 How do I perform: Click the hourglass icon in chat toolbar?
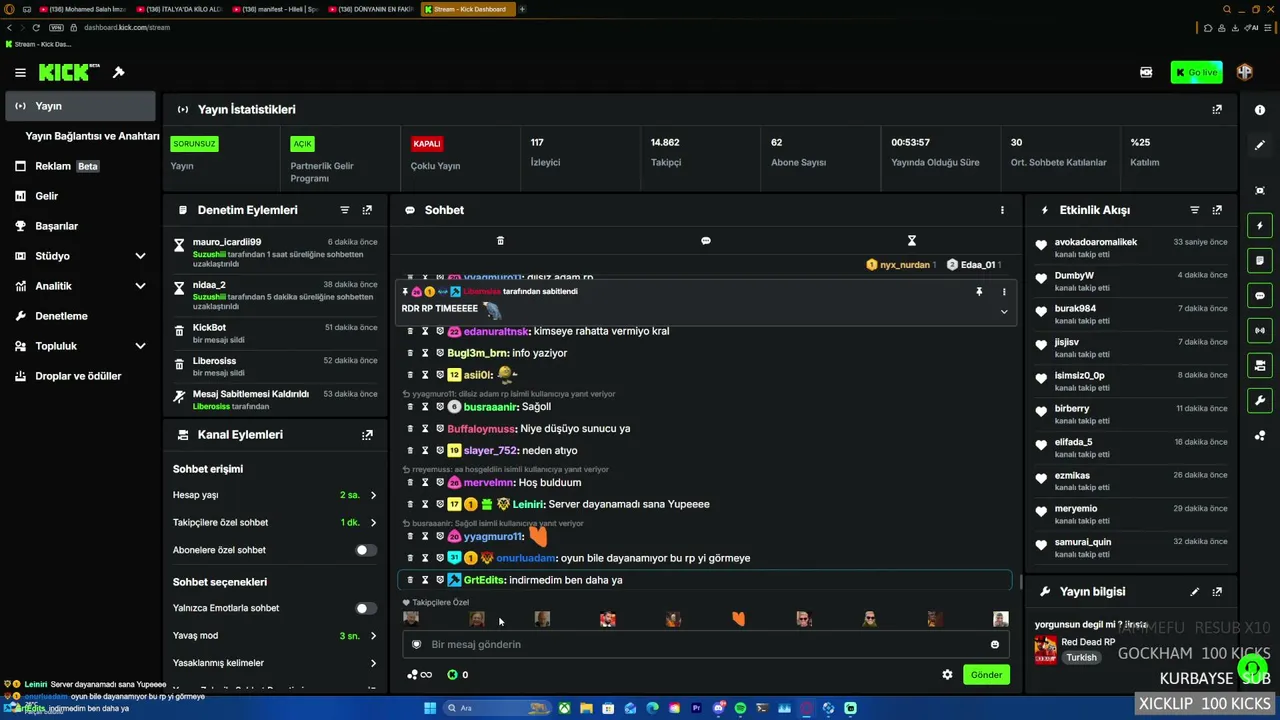click(x=912, y=241)
